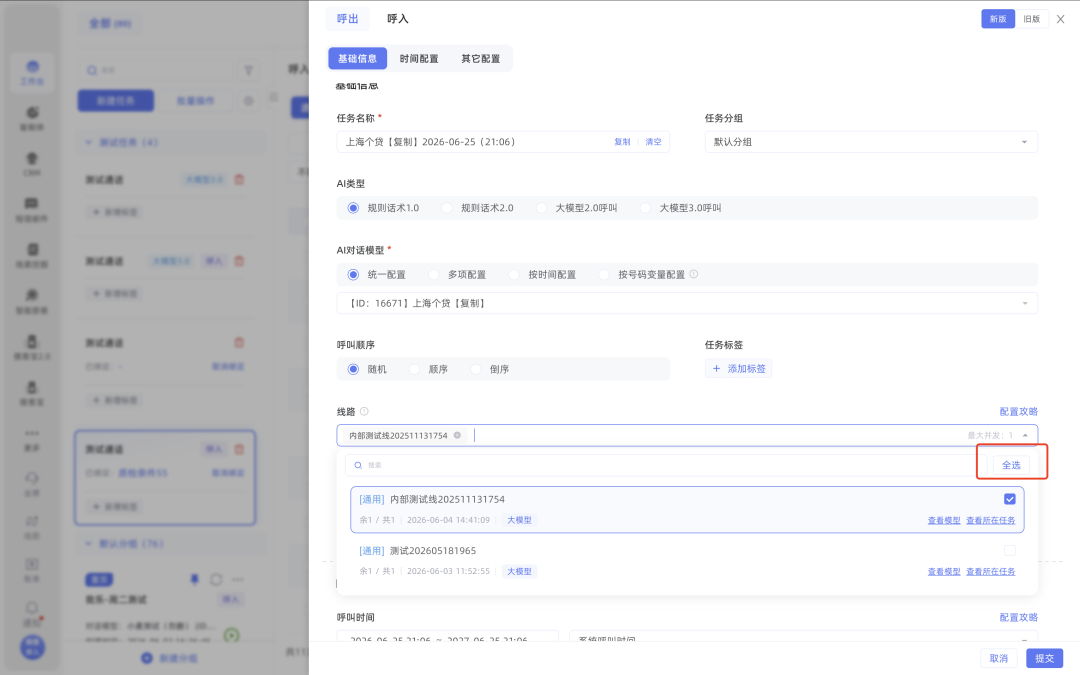Switch to the 呼出 tab
The image size is (1080, 675).
(348, 19)
